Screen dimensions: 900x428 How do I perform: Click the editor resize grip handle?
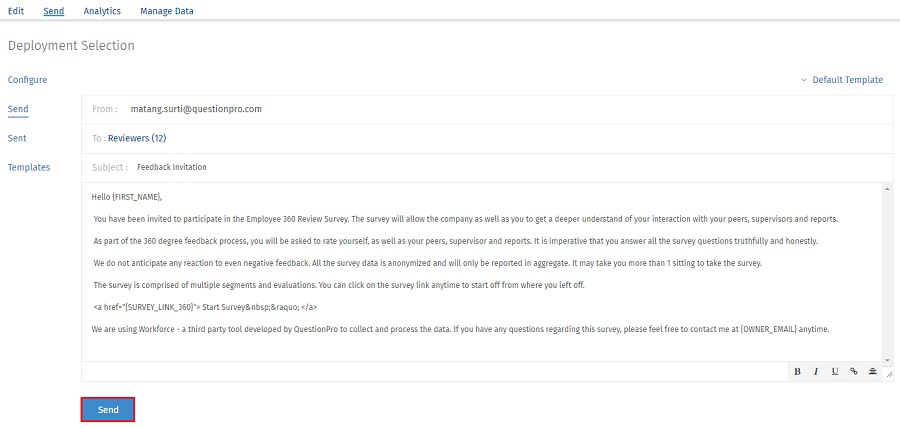click(x=889, y=373)
